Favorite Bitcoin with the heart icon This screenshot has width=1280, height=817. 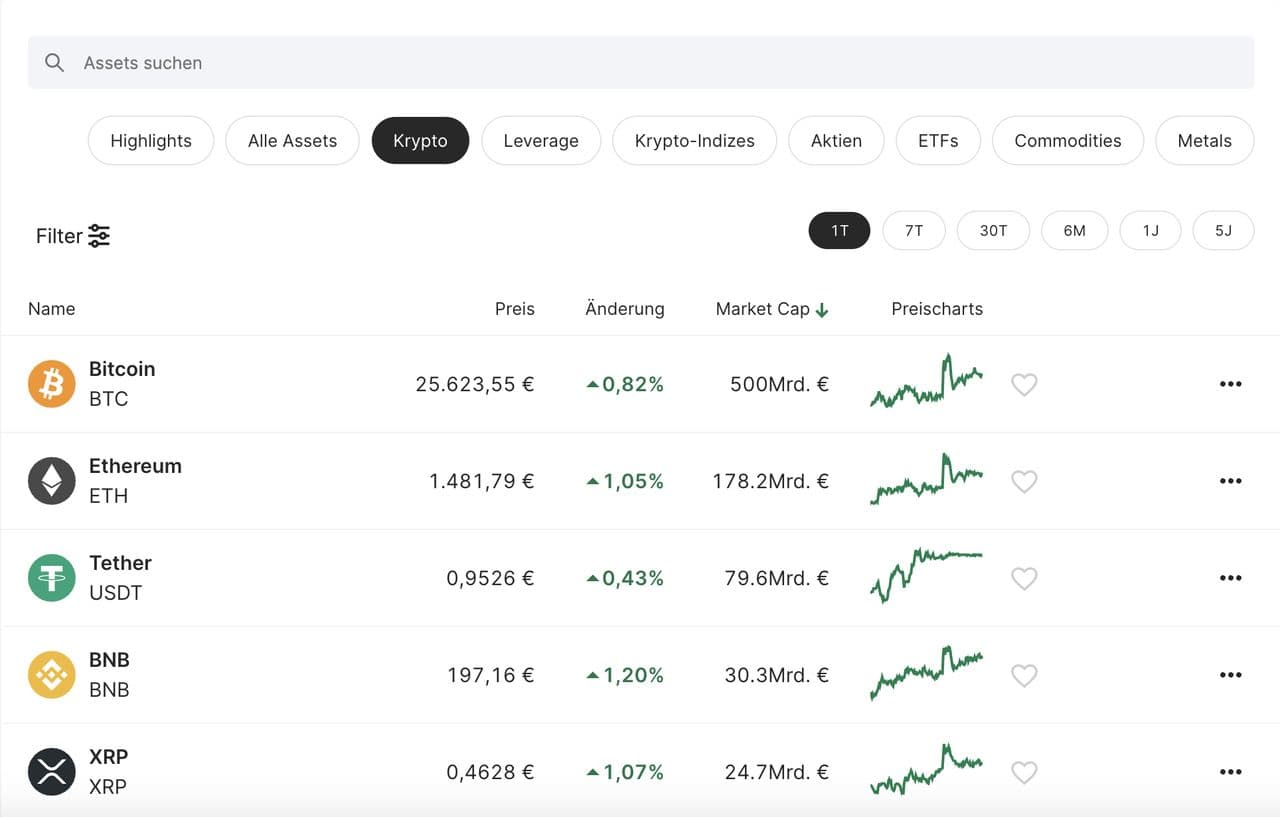click(1024, 384)
